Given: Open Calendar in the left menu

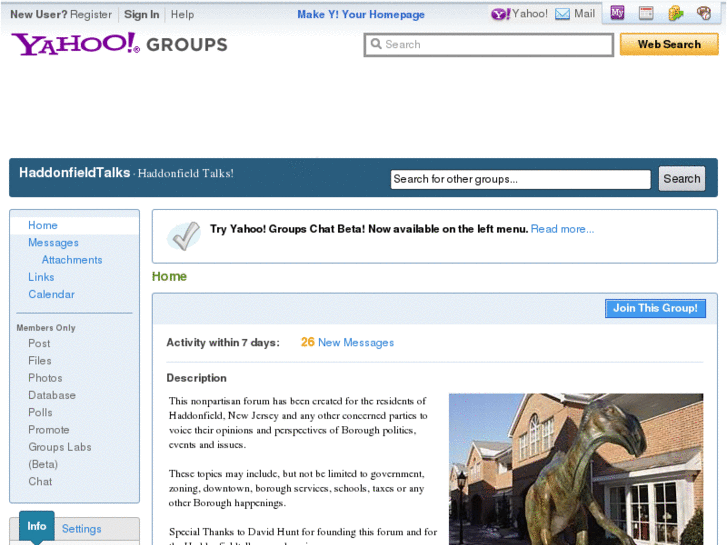Looking at the screenshot, I should (51, 294).
